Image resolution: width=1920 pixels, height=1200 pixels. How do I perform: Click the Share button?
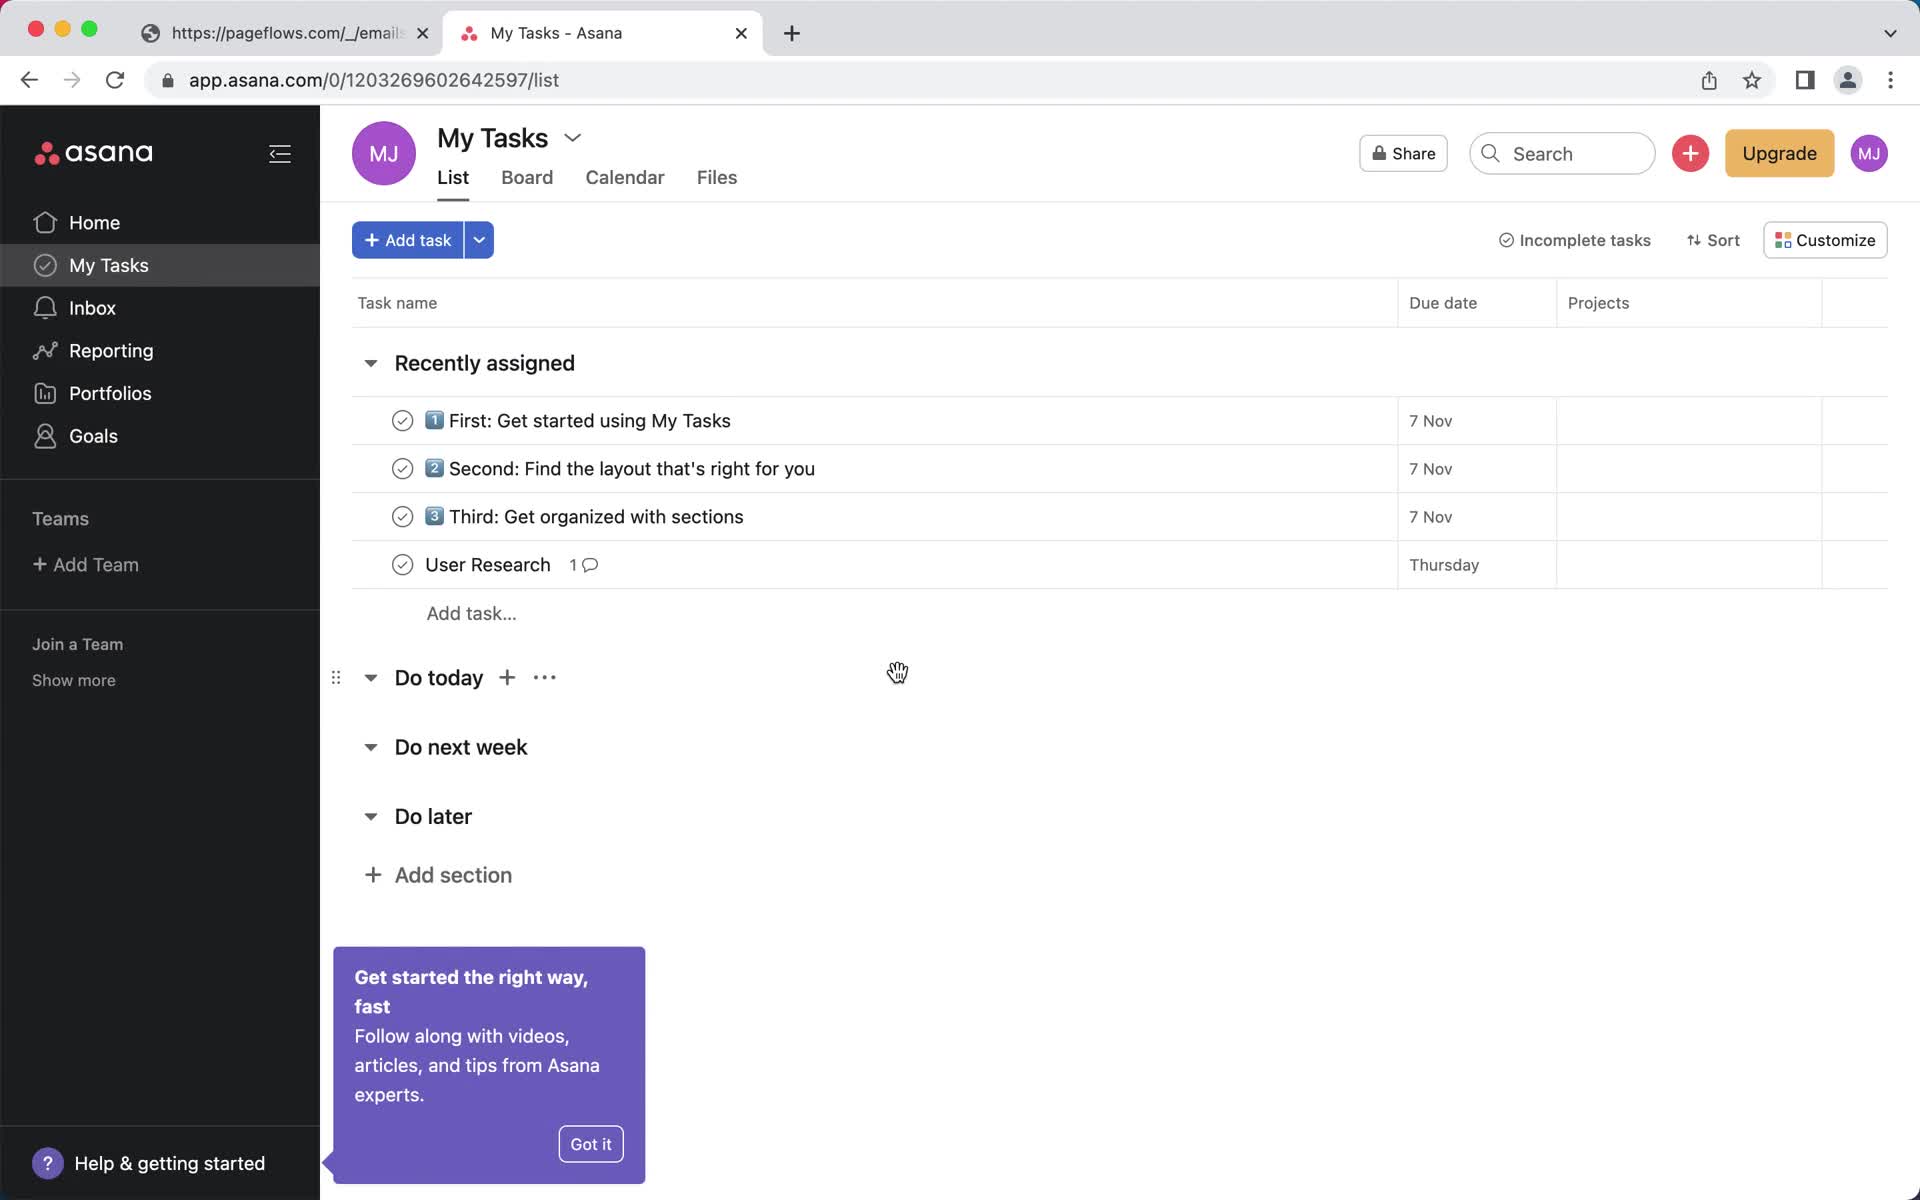tap(1403, 153)
